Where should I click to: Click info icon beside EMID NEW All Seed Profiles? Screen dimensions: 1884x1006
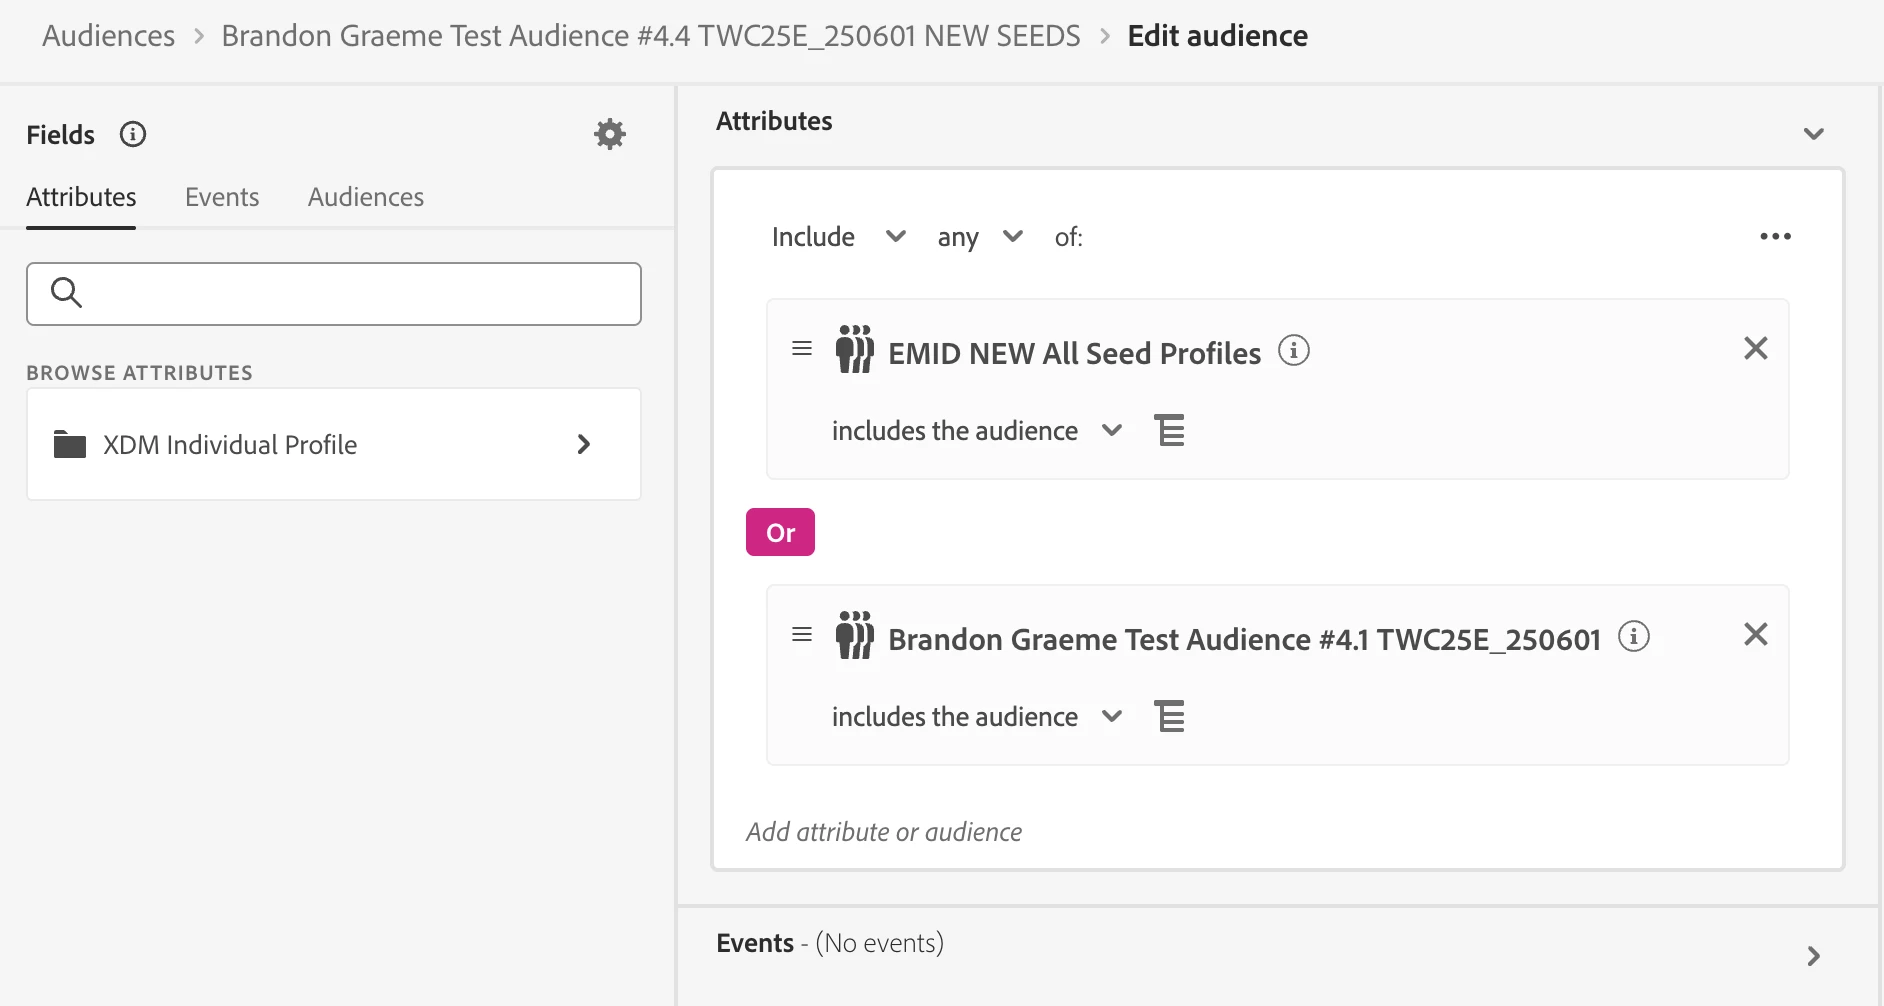[x=1293, y=351]
